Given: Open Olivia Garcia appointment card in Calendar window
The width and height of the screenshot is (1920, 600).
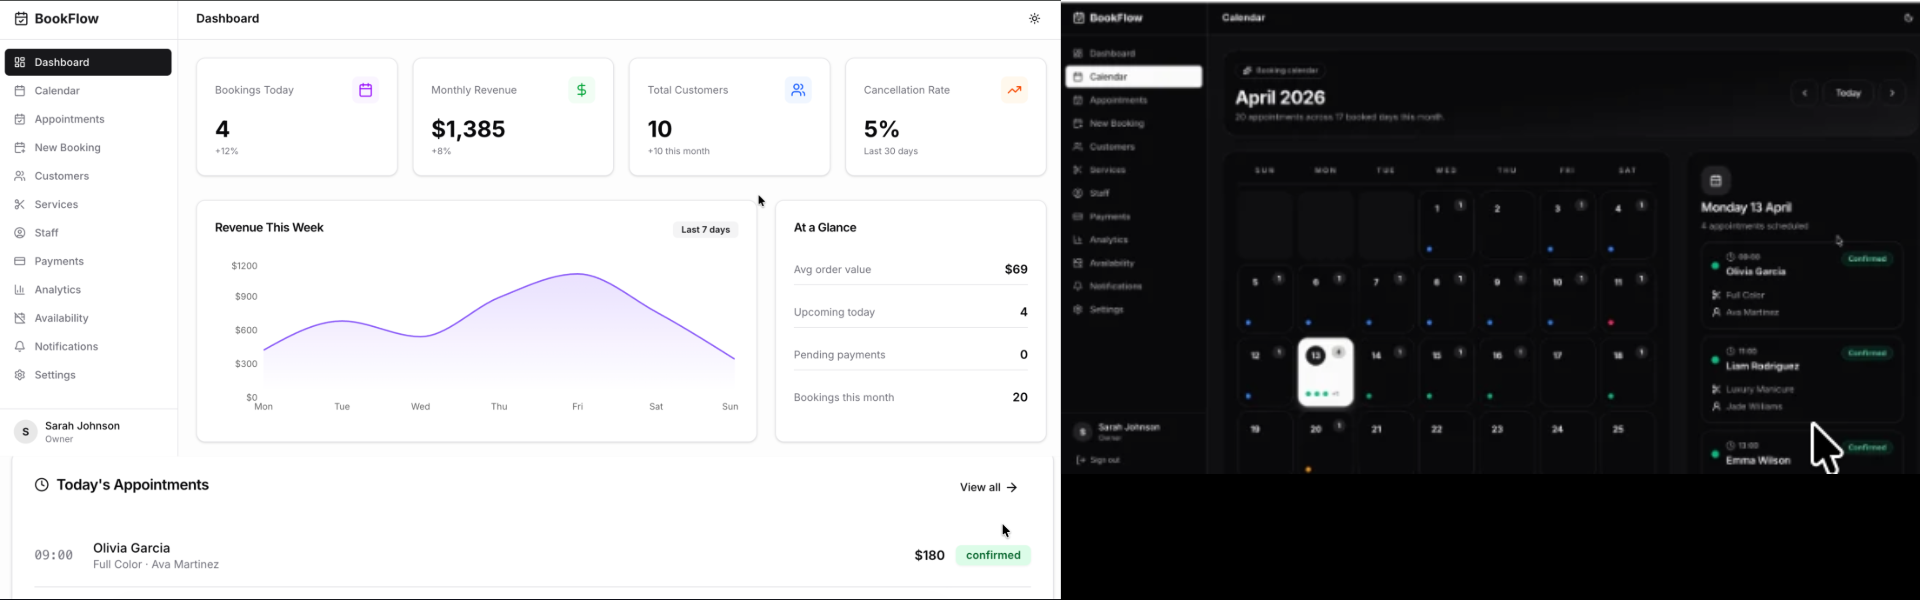Looking at the screenshot, I should coord(1802,285).
